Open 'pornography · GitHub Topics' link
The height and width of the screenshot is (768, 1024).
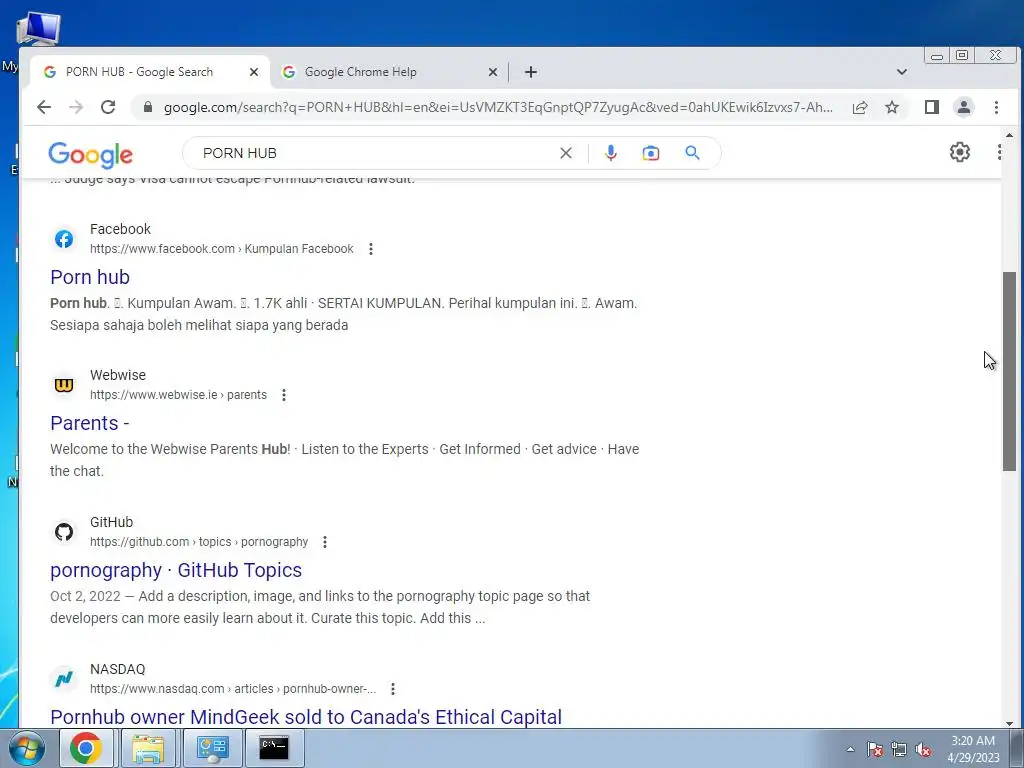click(x=176, y=570)
